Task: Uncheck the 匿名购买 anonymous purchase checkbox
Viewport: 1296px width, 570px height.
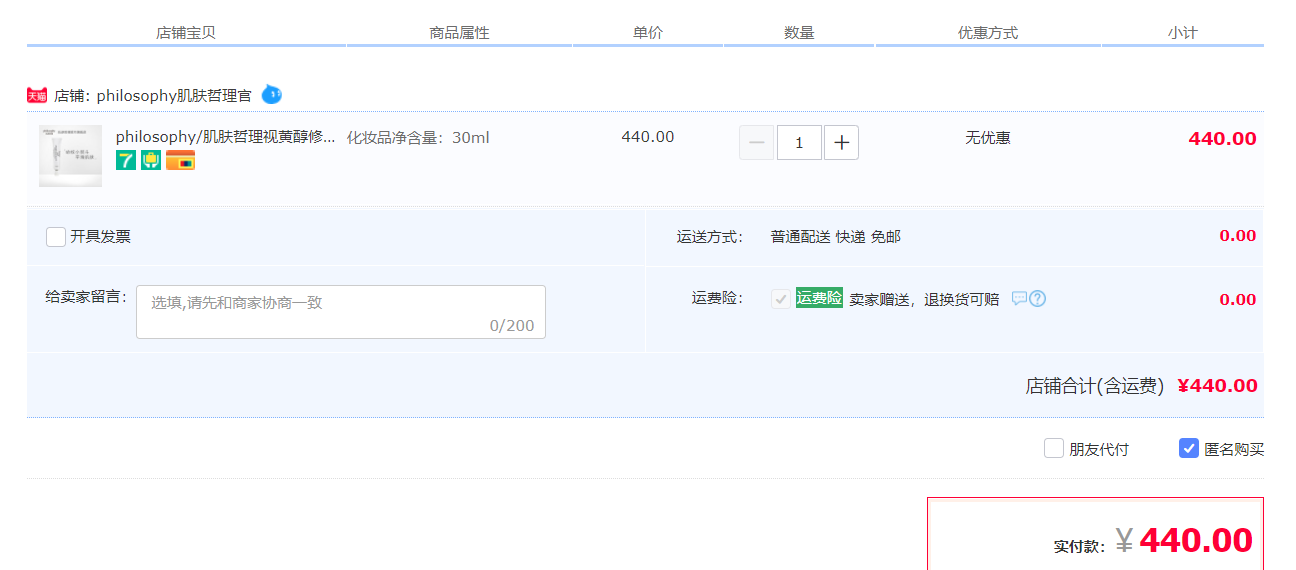Action: (1189, 448)
